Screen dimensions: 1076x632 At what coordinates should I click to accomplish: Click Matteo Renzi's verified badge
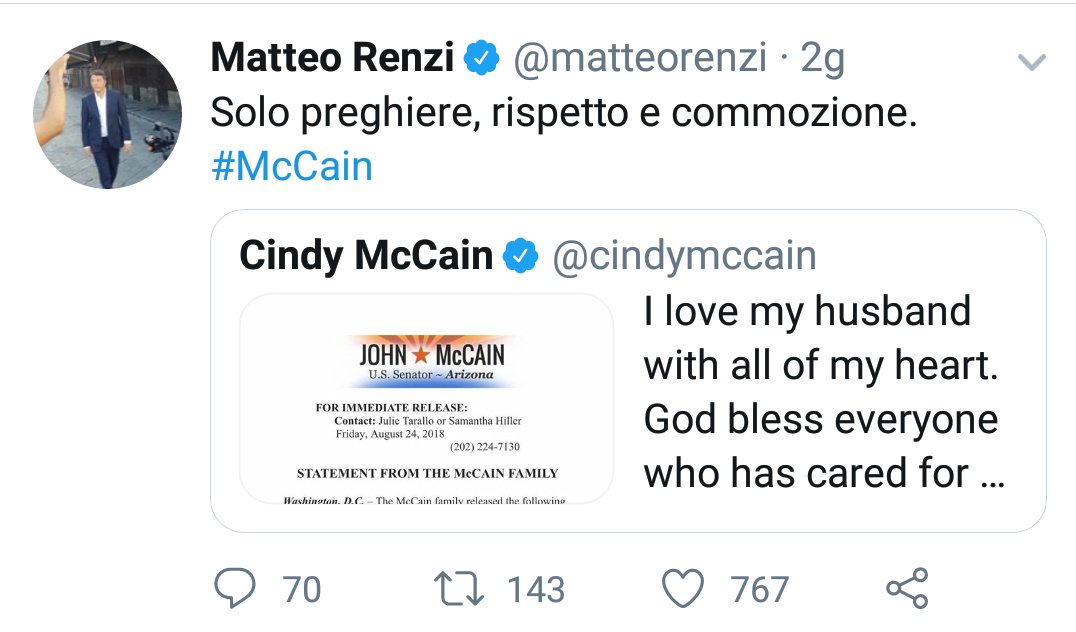[x=483, y=61]
